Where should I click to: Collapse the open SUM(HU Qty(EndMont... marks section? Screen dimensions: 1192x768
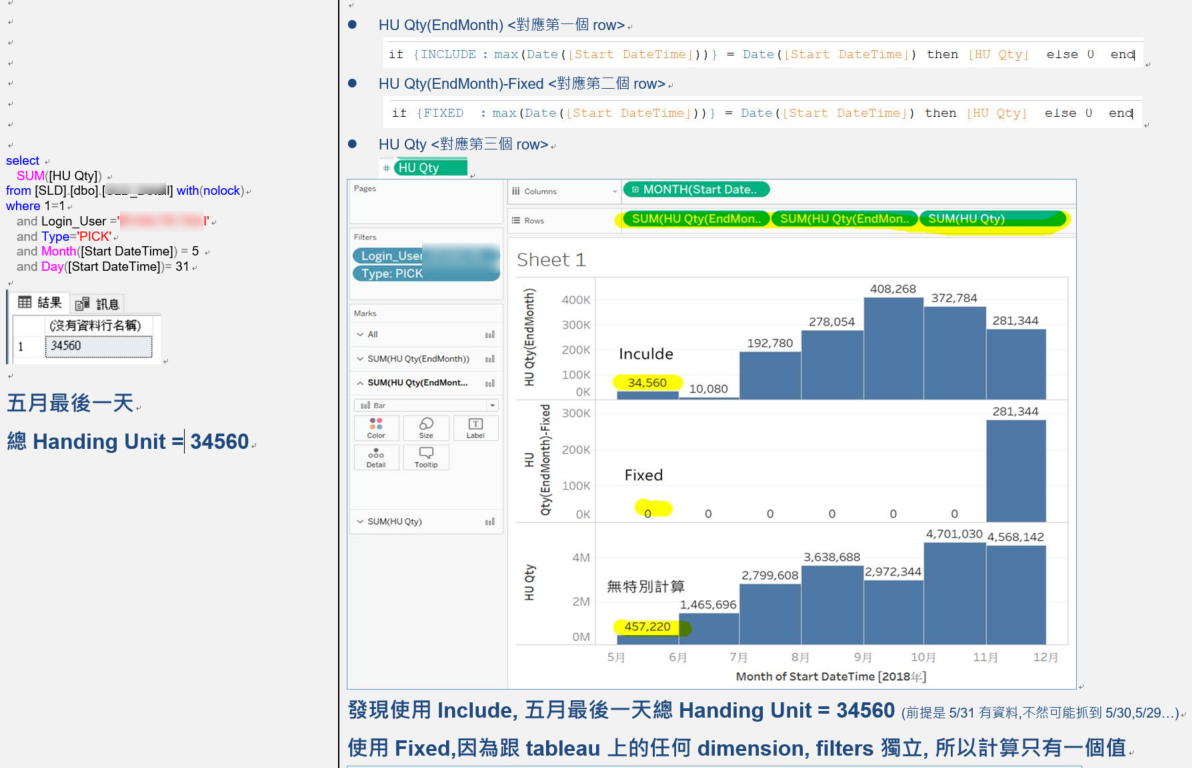point(360,383)
